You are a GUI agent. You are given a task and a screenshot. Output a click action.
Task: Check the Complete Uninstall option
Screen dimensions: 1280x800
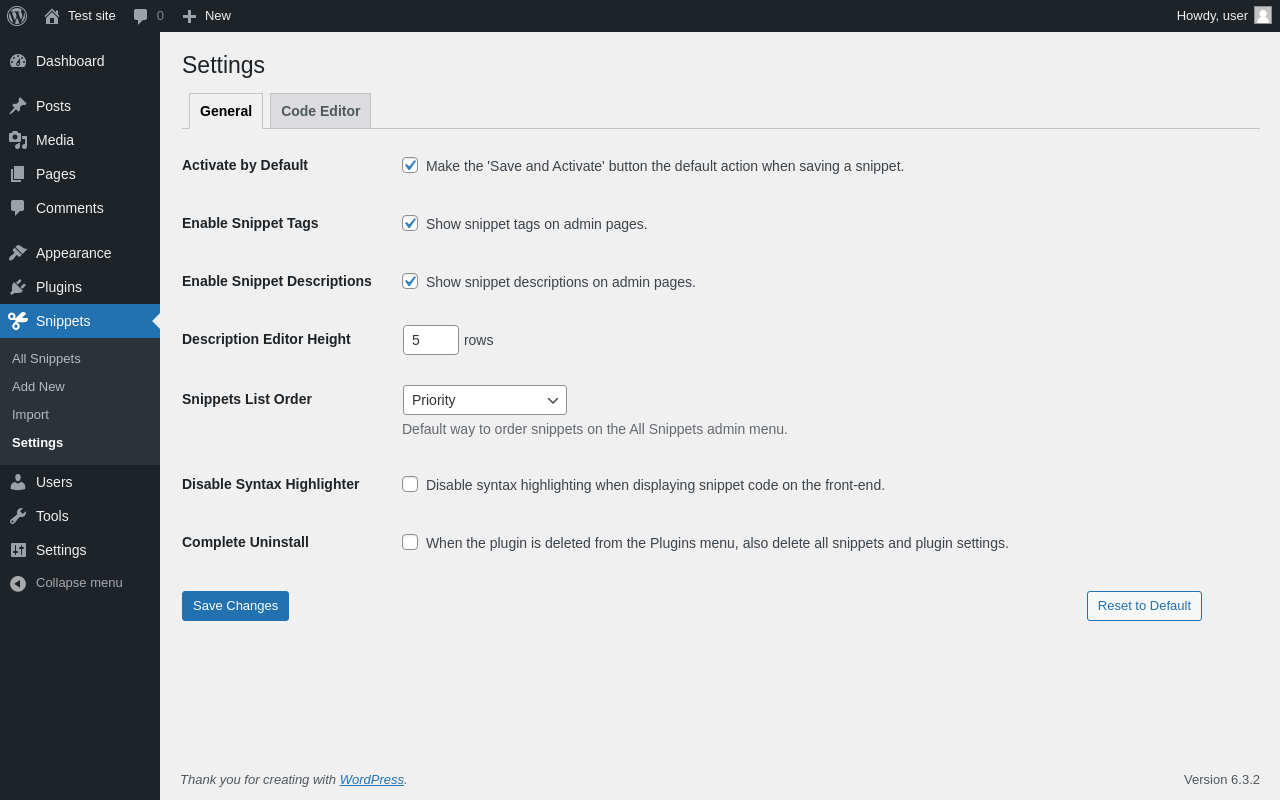[410, 542]
